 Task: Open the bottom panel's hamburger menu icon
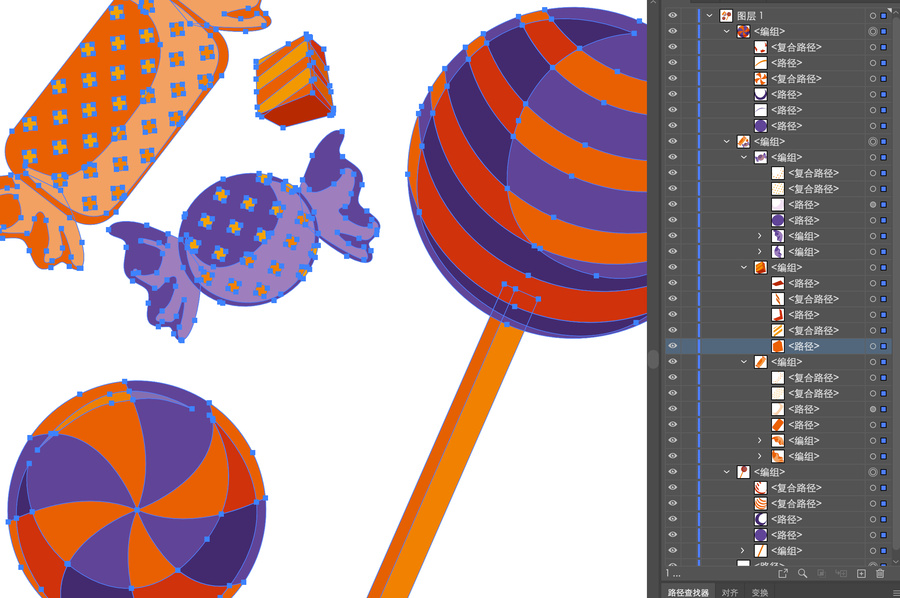895,592
